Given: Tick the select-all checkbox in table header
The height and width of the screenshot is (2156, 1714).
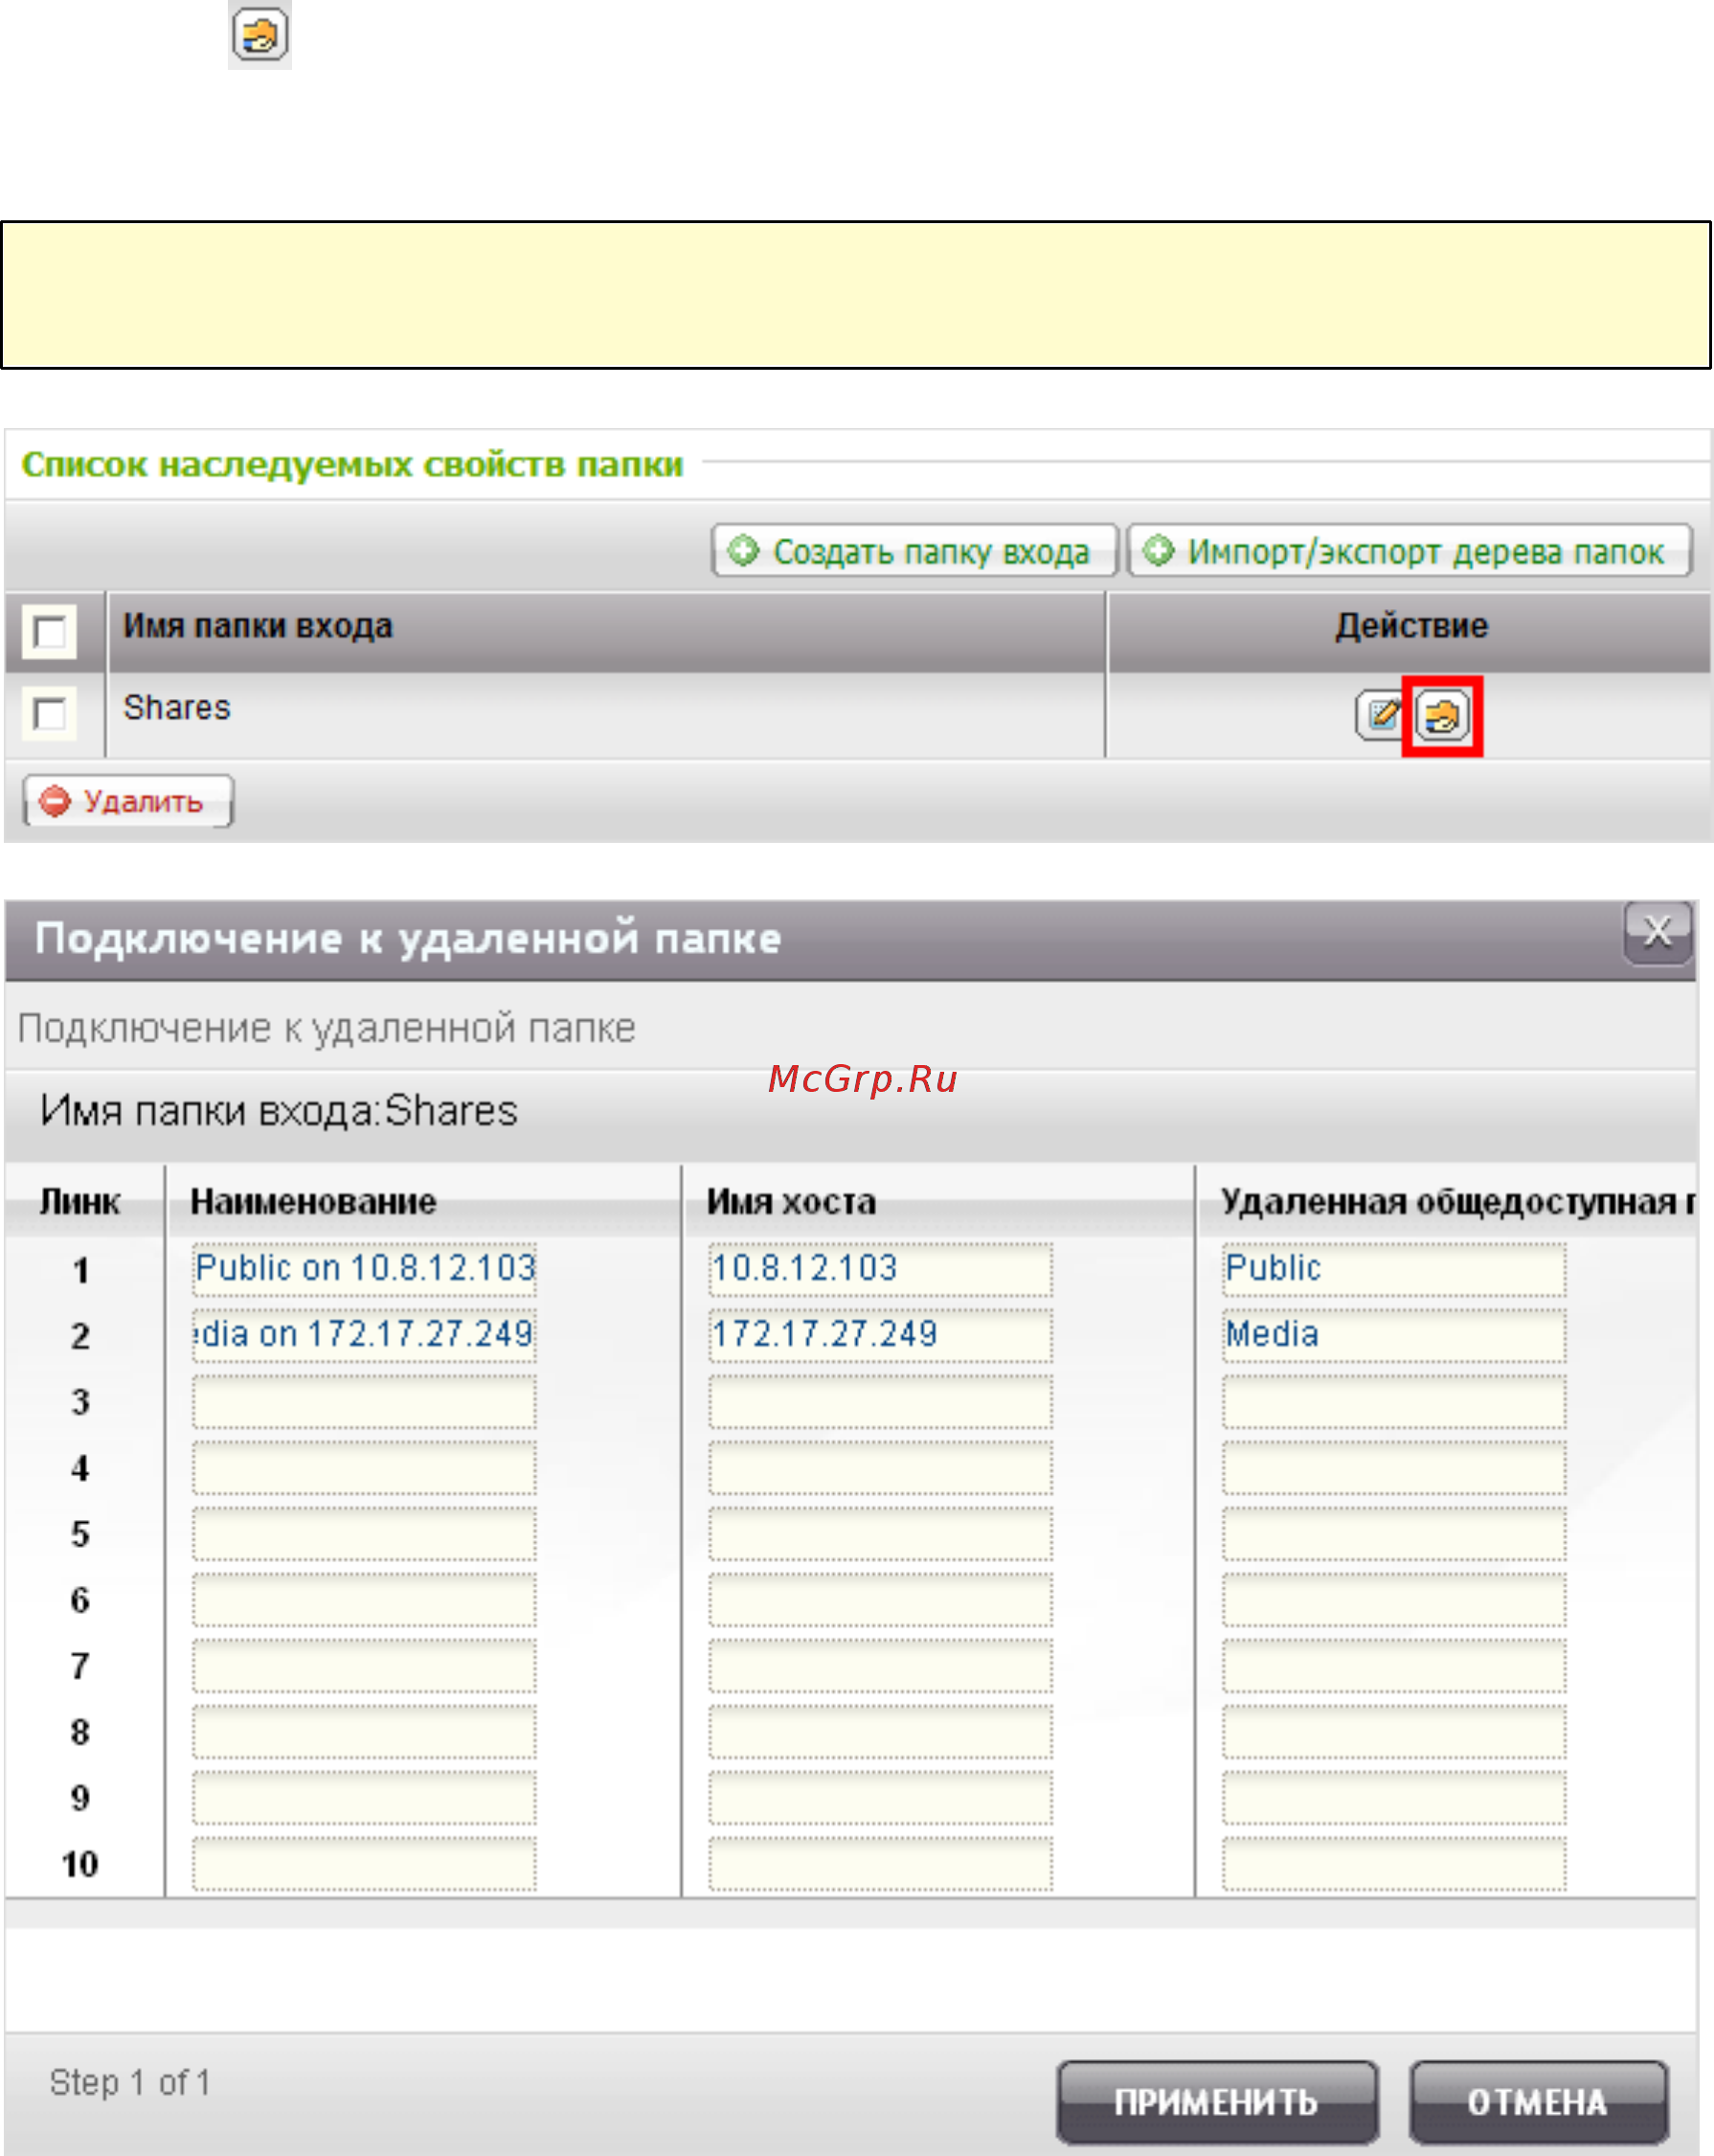Looking at the screenshot, I should [50, 631].
